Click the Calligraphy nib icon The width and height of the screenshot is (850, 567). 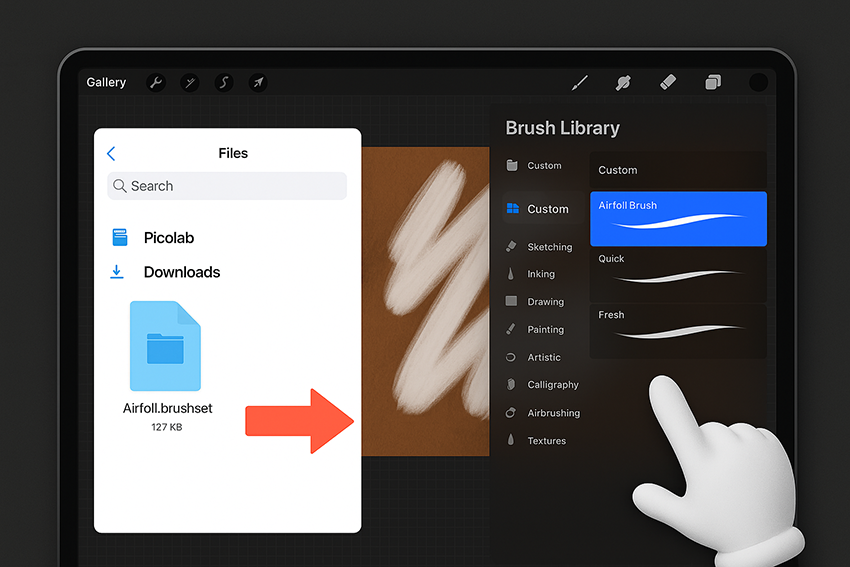[x=511, y=384]
